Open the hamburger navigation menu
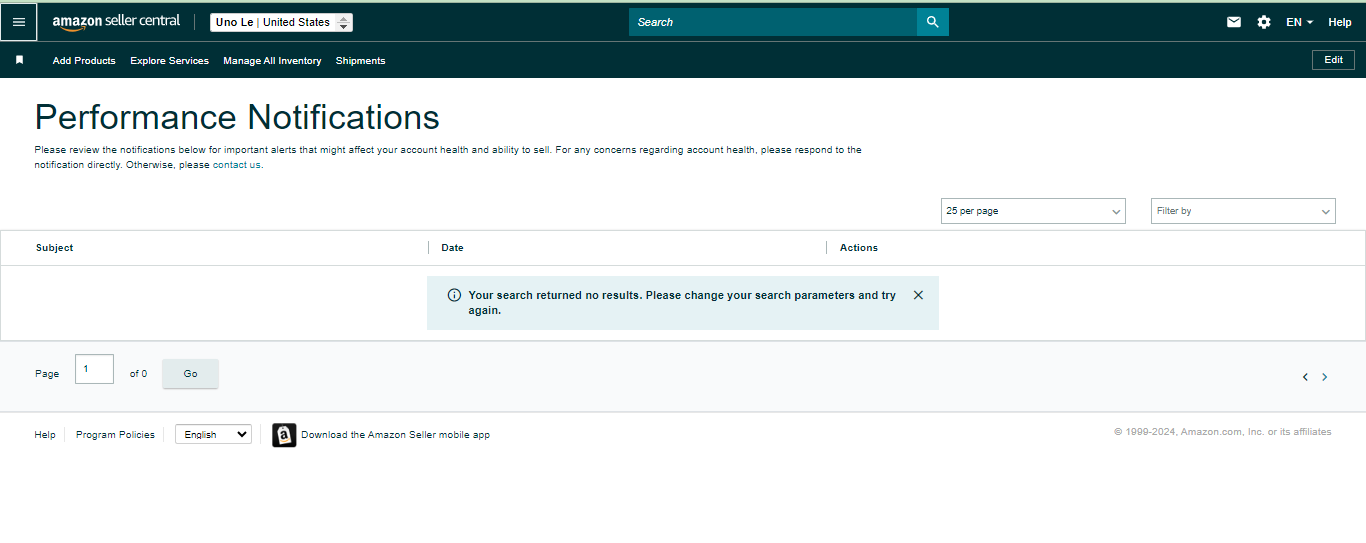This screenshot has height=543, width=1366. point(19,22)
